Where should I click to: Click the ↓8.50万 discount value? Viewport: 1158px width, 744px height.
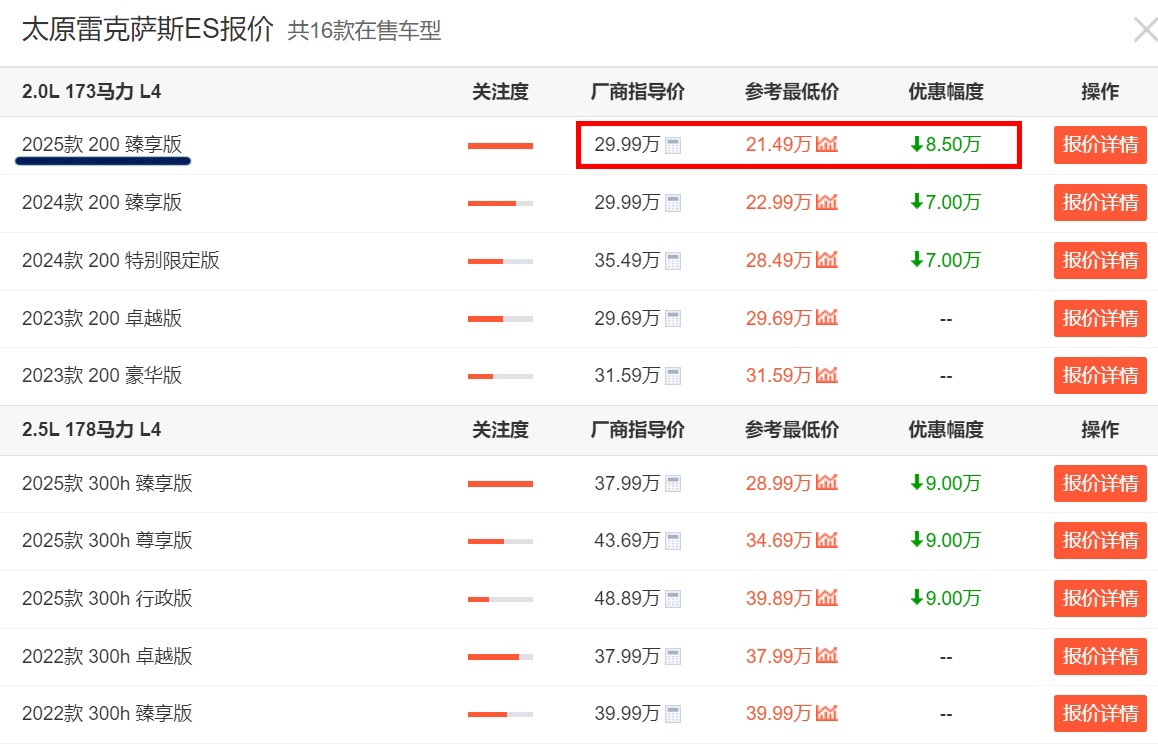tap(945, 144)
